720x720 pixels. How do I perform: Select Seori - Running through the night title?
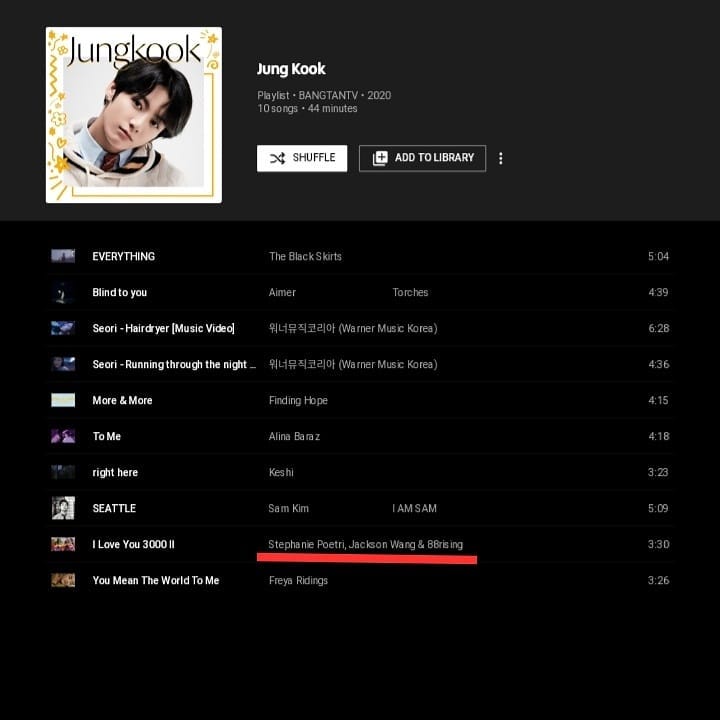[174, 365]
